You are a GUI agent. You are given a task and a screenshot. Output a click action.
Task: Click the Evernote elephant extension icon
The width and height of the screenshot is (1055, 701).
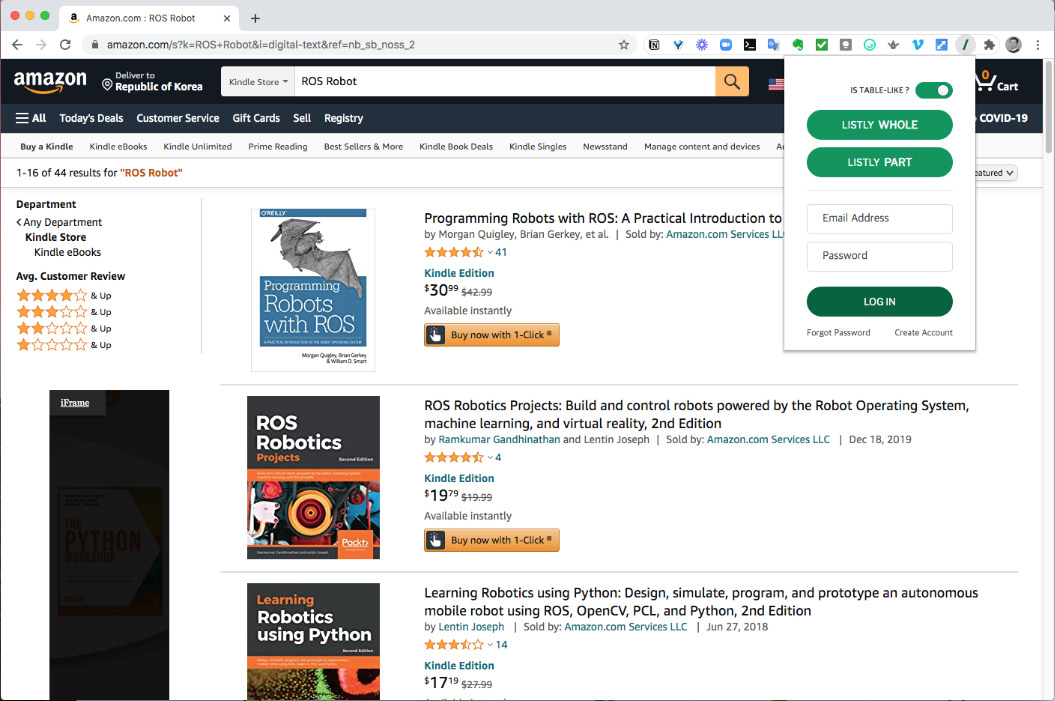click(x=798, y=45)
